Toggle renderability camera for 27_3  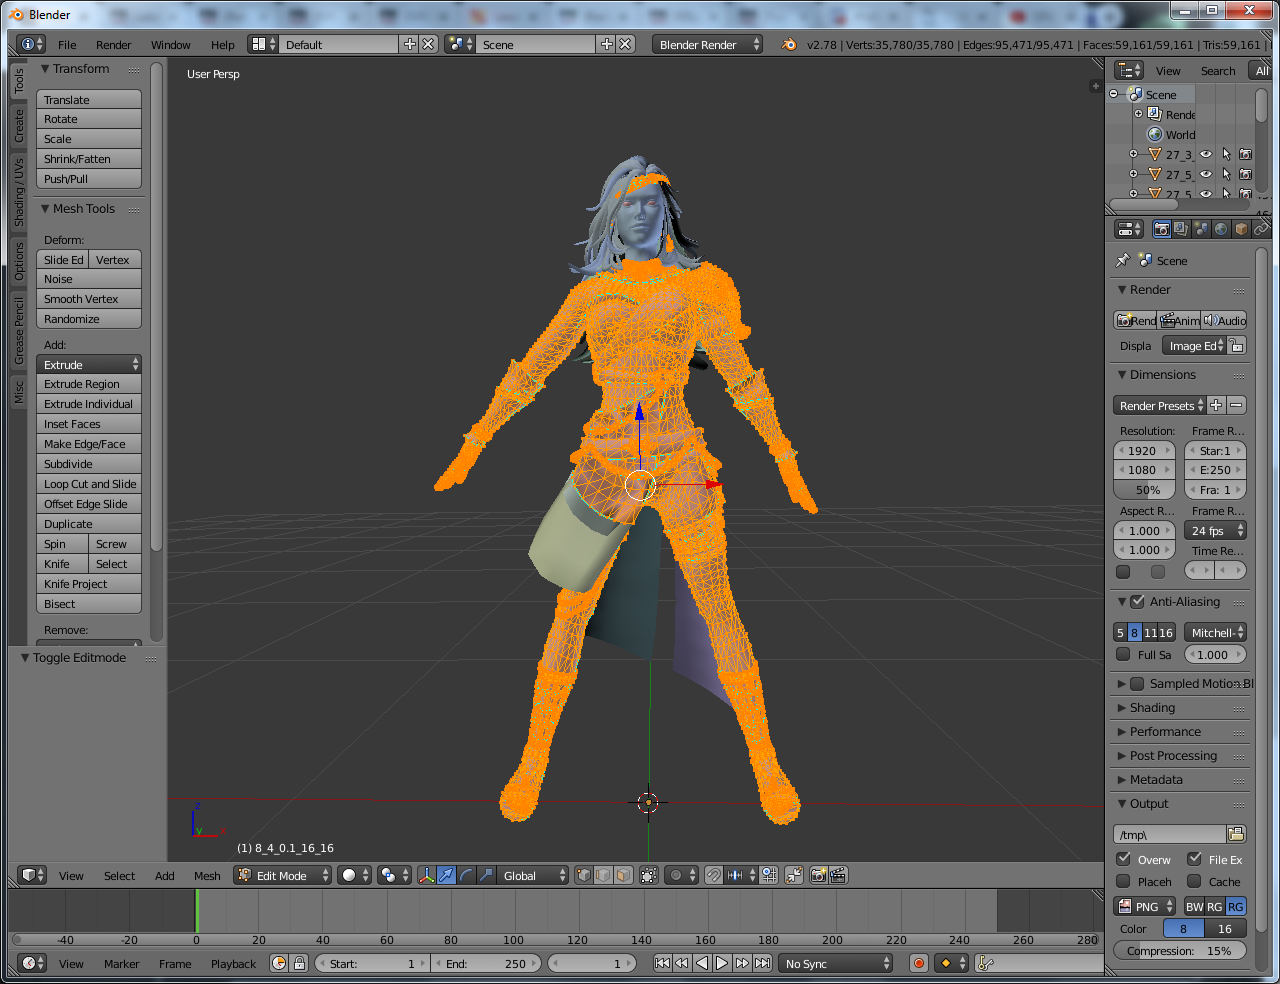pyautogui.click(x=1245, y=154)
